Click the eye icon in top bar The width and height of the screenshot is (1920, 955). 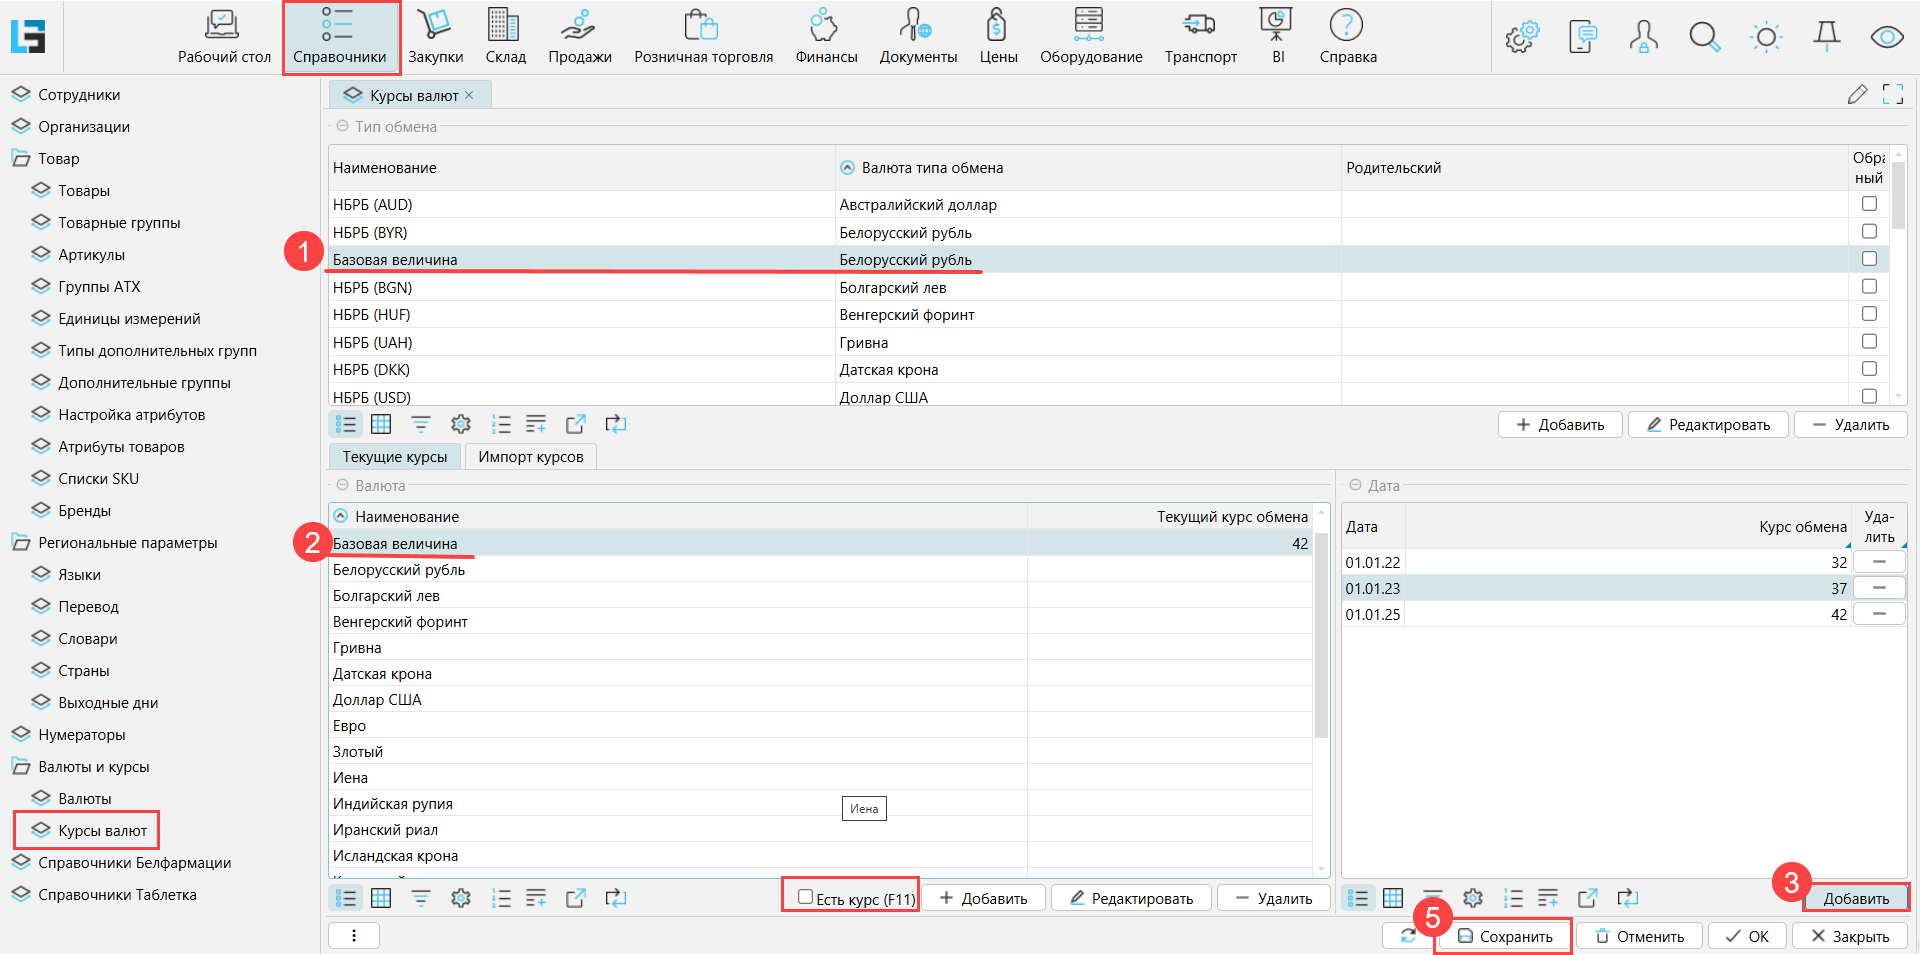pyautogui.click(x=1886, y=38)
